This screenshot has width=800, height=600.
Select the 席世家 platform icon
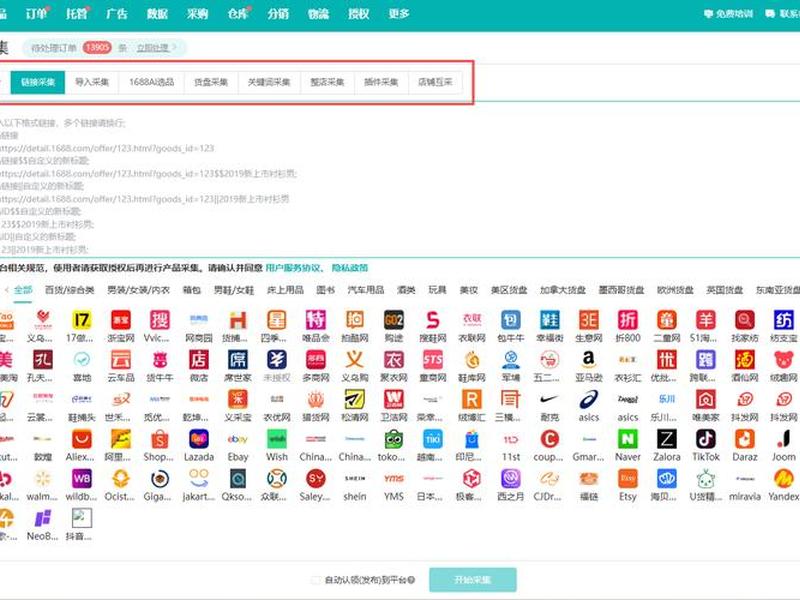(x=238, y=360)
